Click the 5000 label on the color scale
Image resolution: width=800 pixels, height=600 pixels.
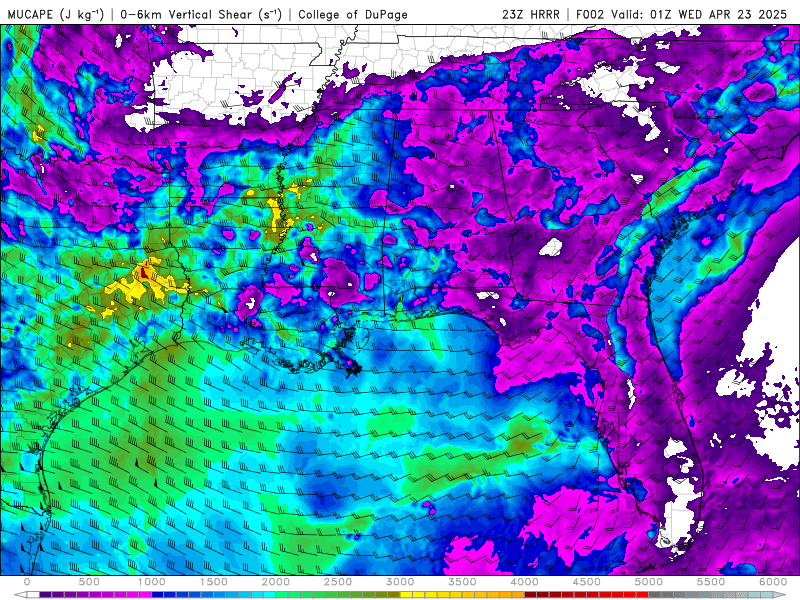click(x=649, y=582)
